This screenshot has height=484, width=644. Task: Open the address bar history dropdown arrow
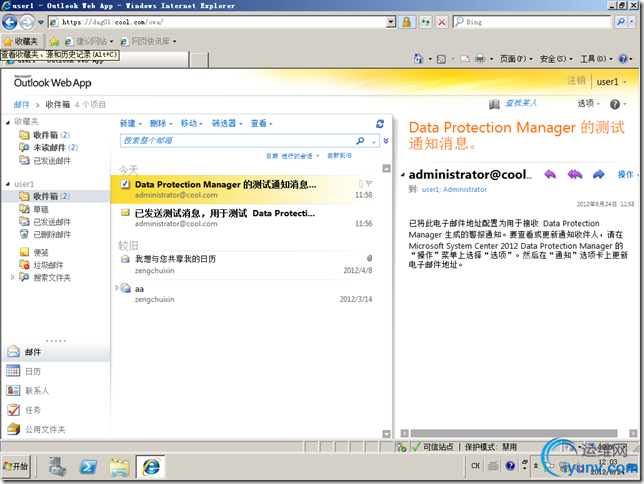point(391,22)
